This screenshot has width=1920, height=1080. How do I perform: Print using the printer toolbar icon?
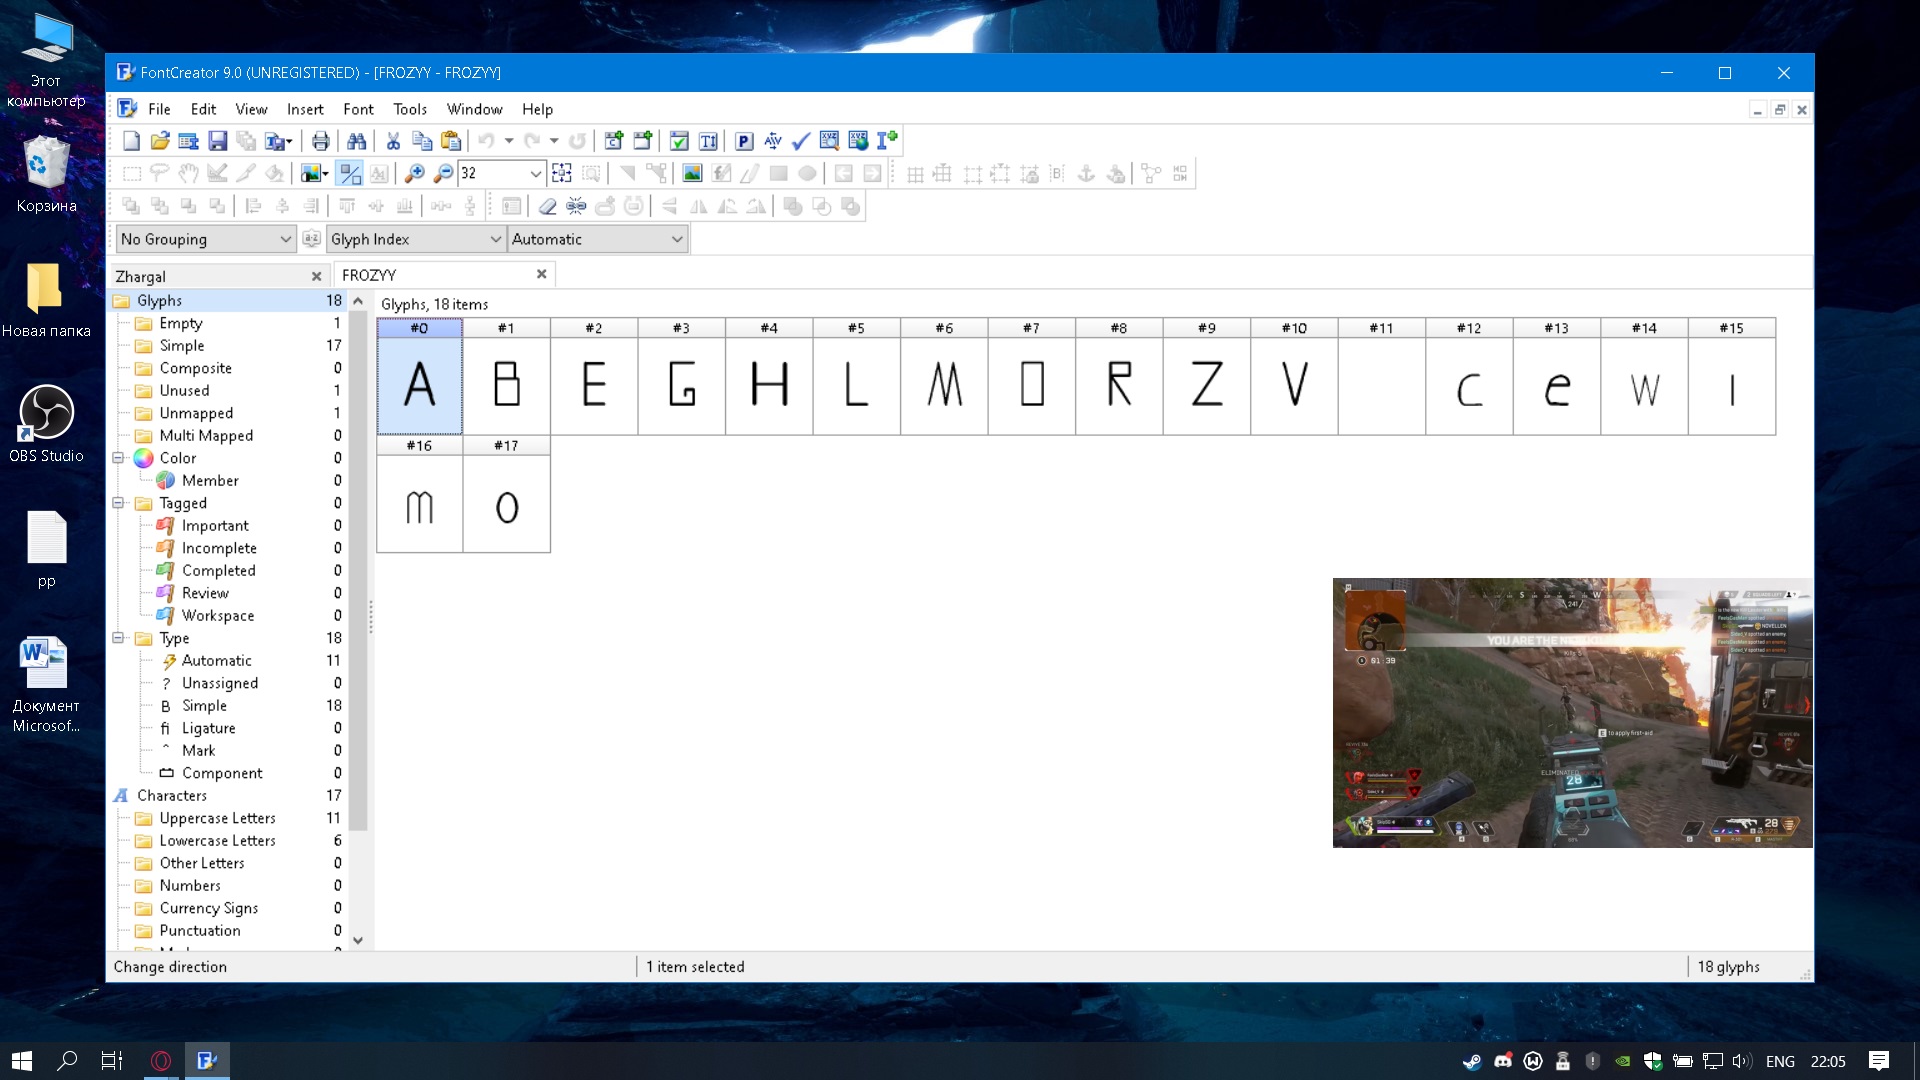(320, 141)
